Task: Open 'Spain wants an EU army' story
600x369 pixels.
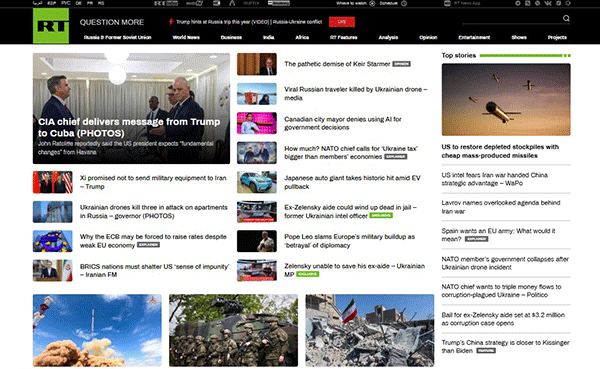Action: point(498,235)
